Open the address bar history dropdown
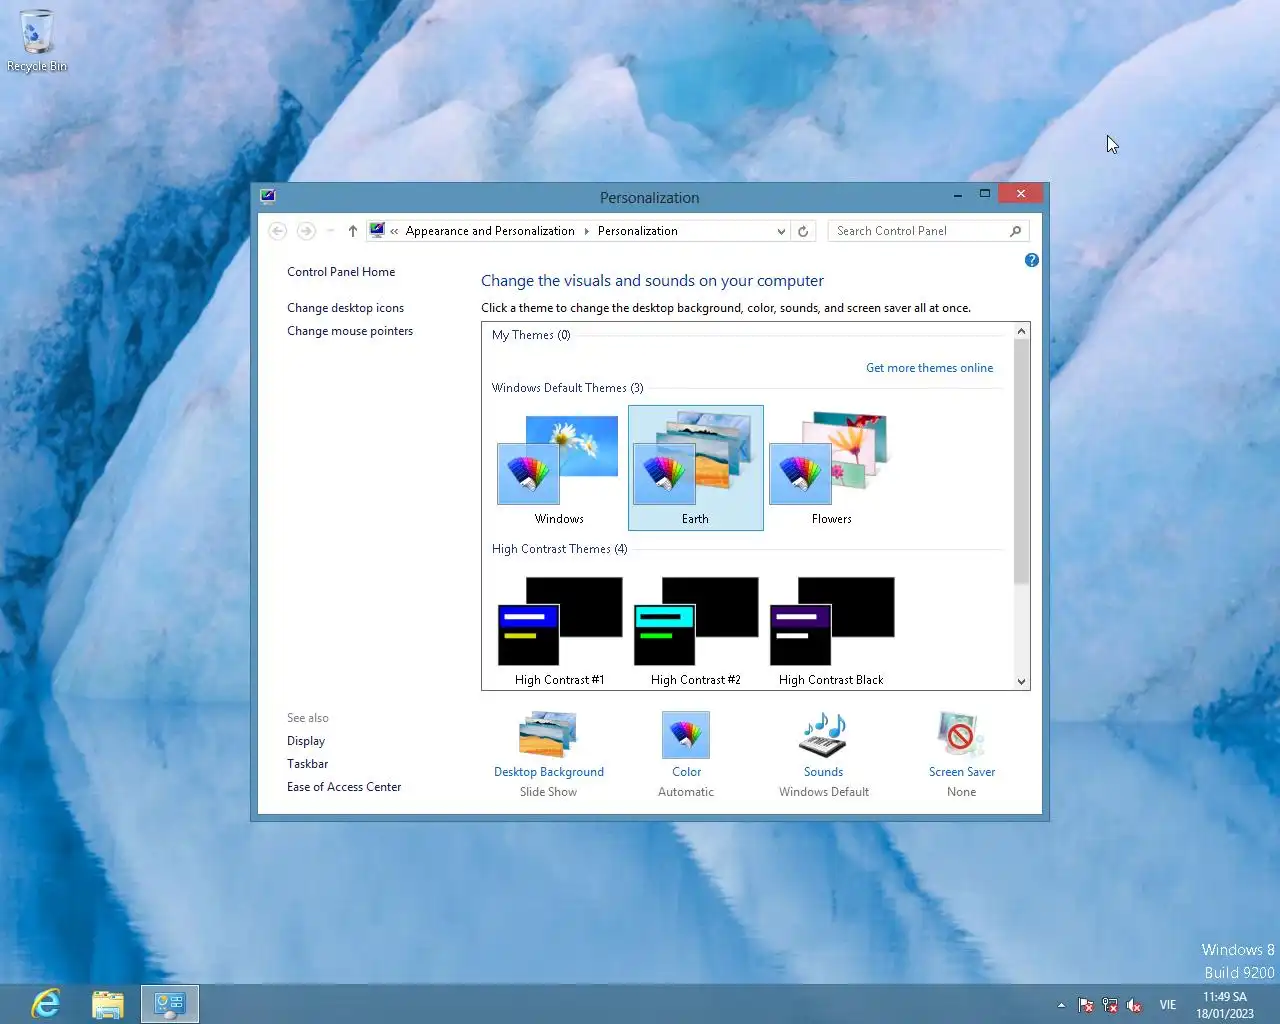Screen dimensions: 1280x1024 point(781,231)
